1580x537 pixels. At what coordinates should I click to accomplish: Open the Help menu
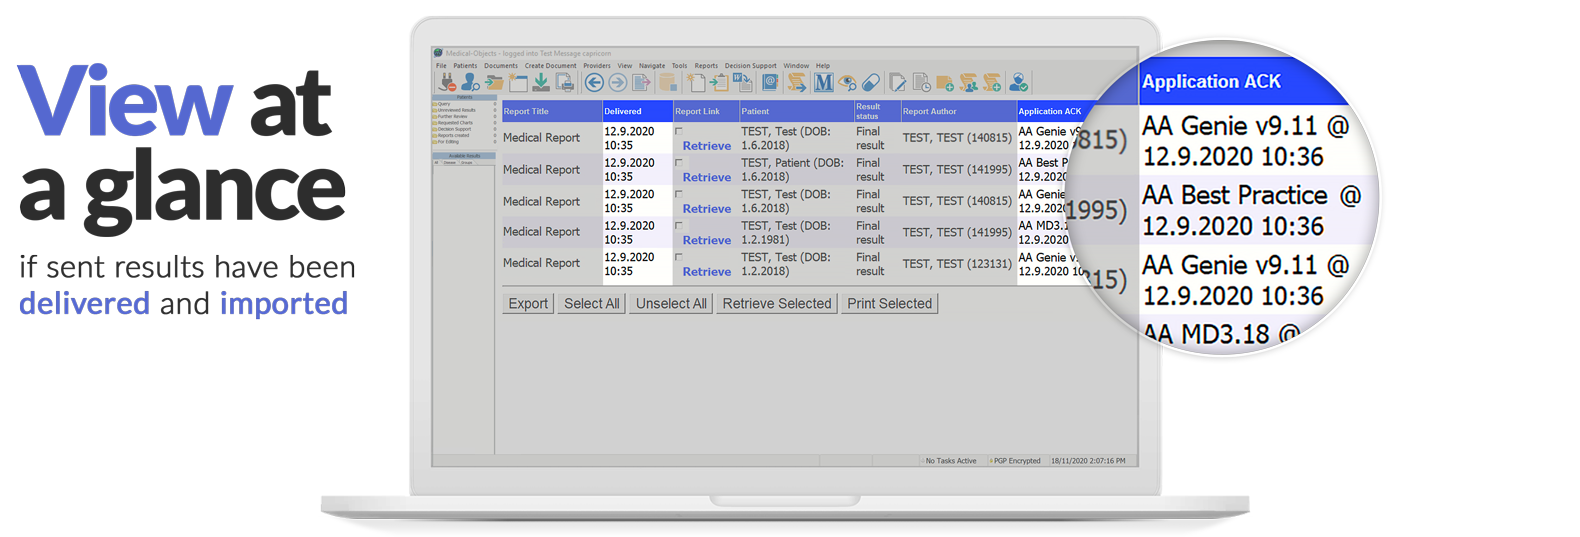(x=823, y=65)
